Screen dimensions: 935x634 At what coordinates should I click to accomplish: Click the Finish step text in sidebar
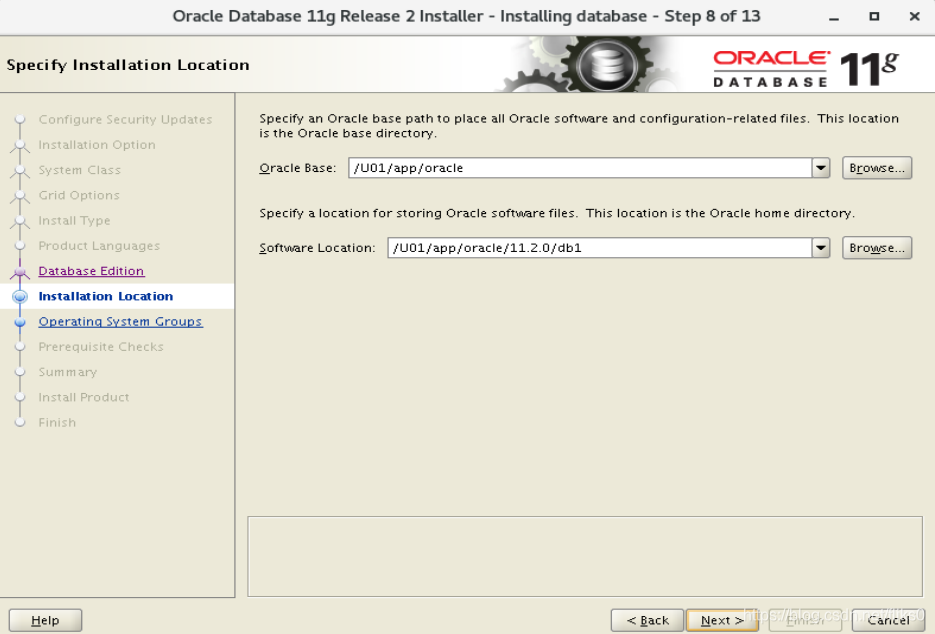[x=57, y=422]
